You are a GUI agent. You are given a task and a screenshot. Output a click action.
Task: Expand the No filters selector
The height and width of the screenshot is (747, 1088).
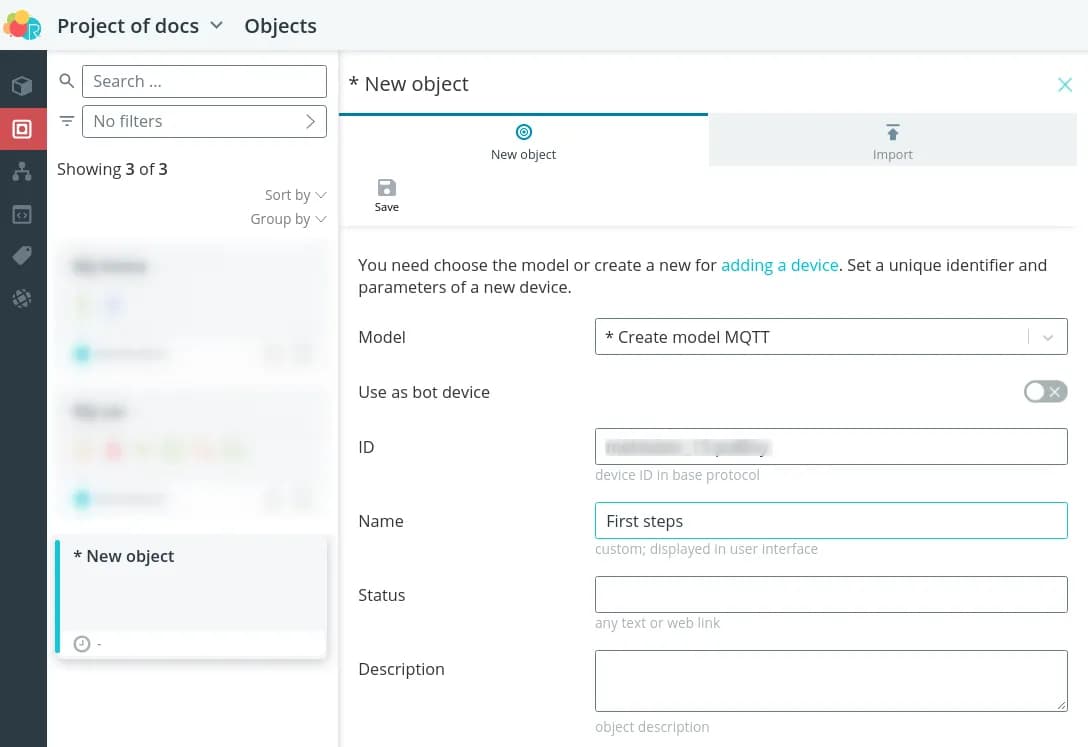204,121
